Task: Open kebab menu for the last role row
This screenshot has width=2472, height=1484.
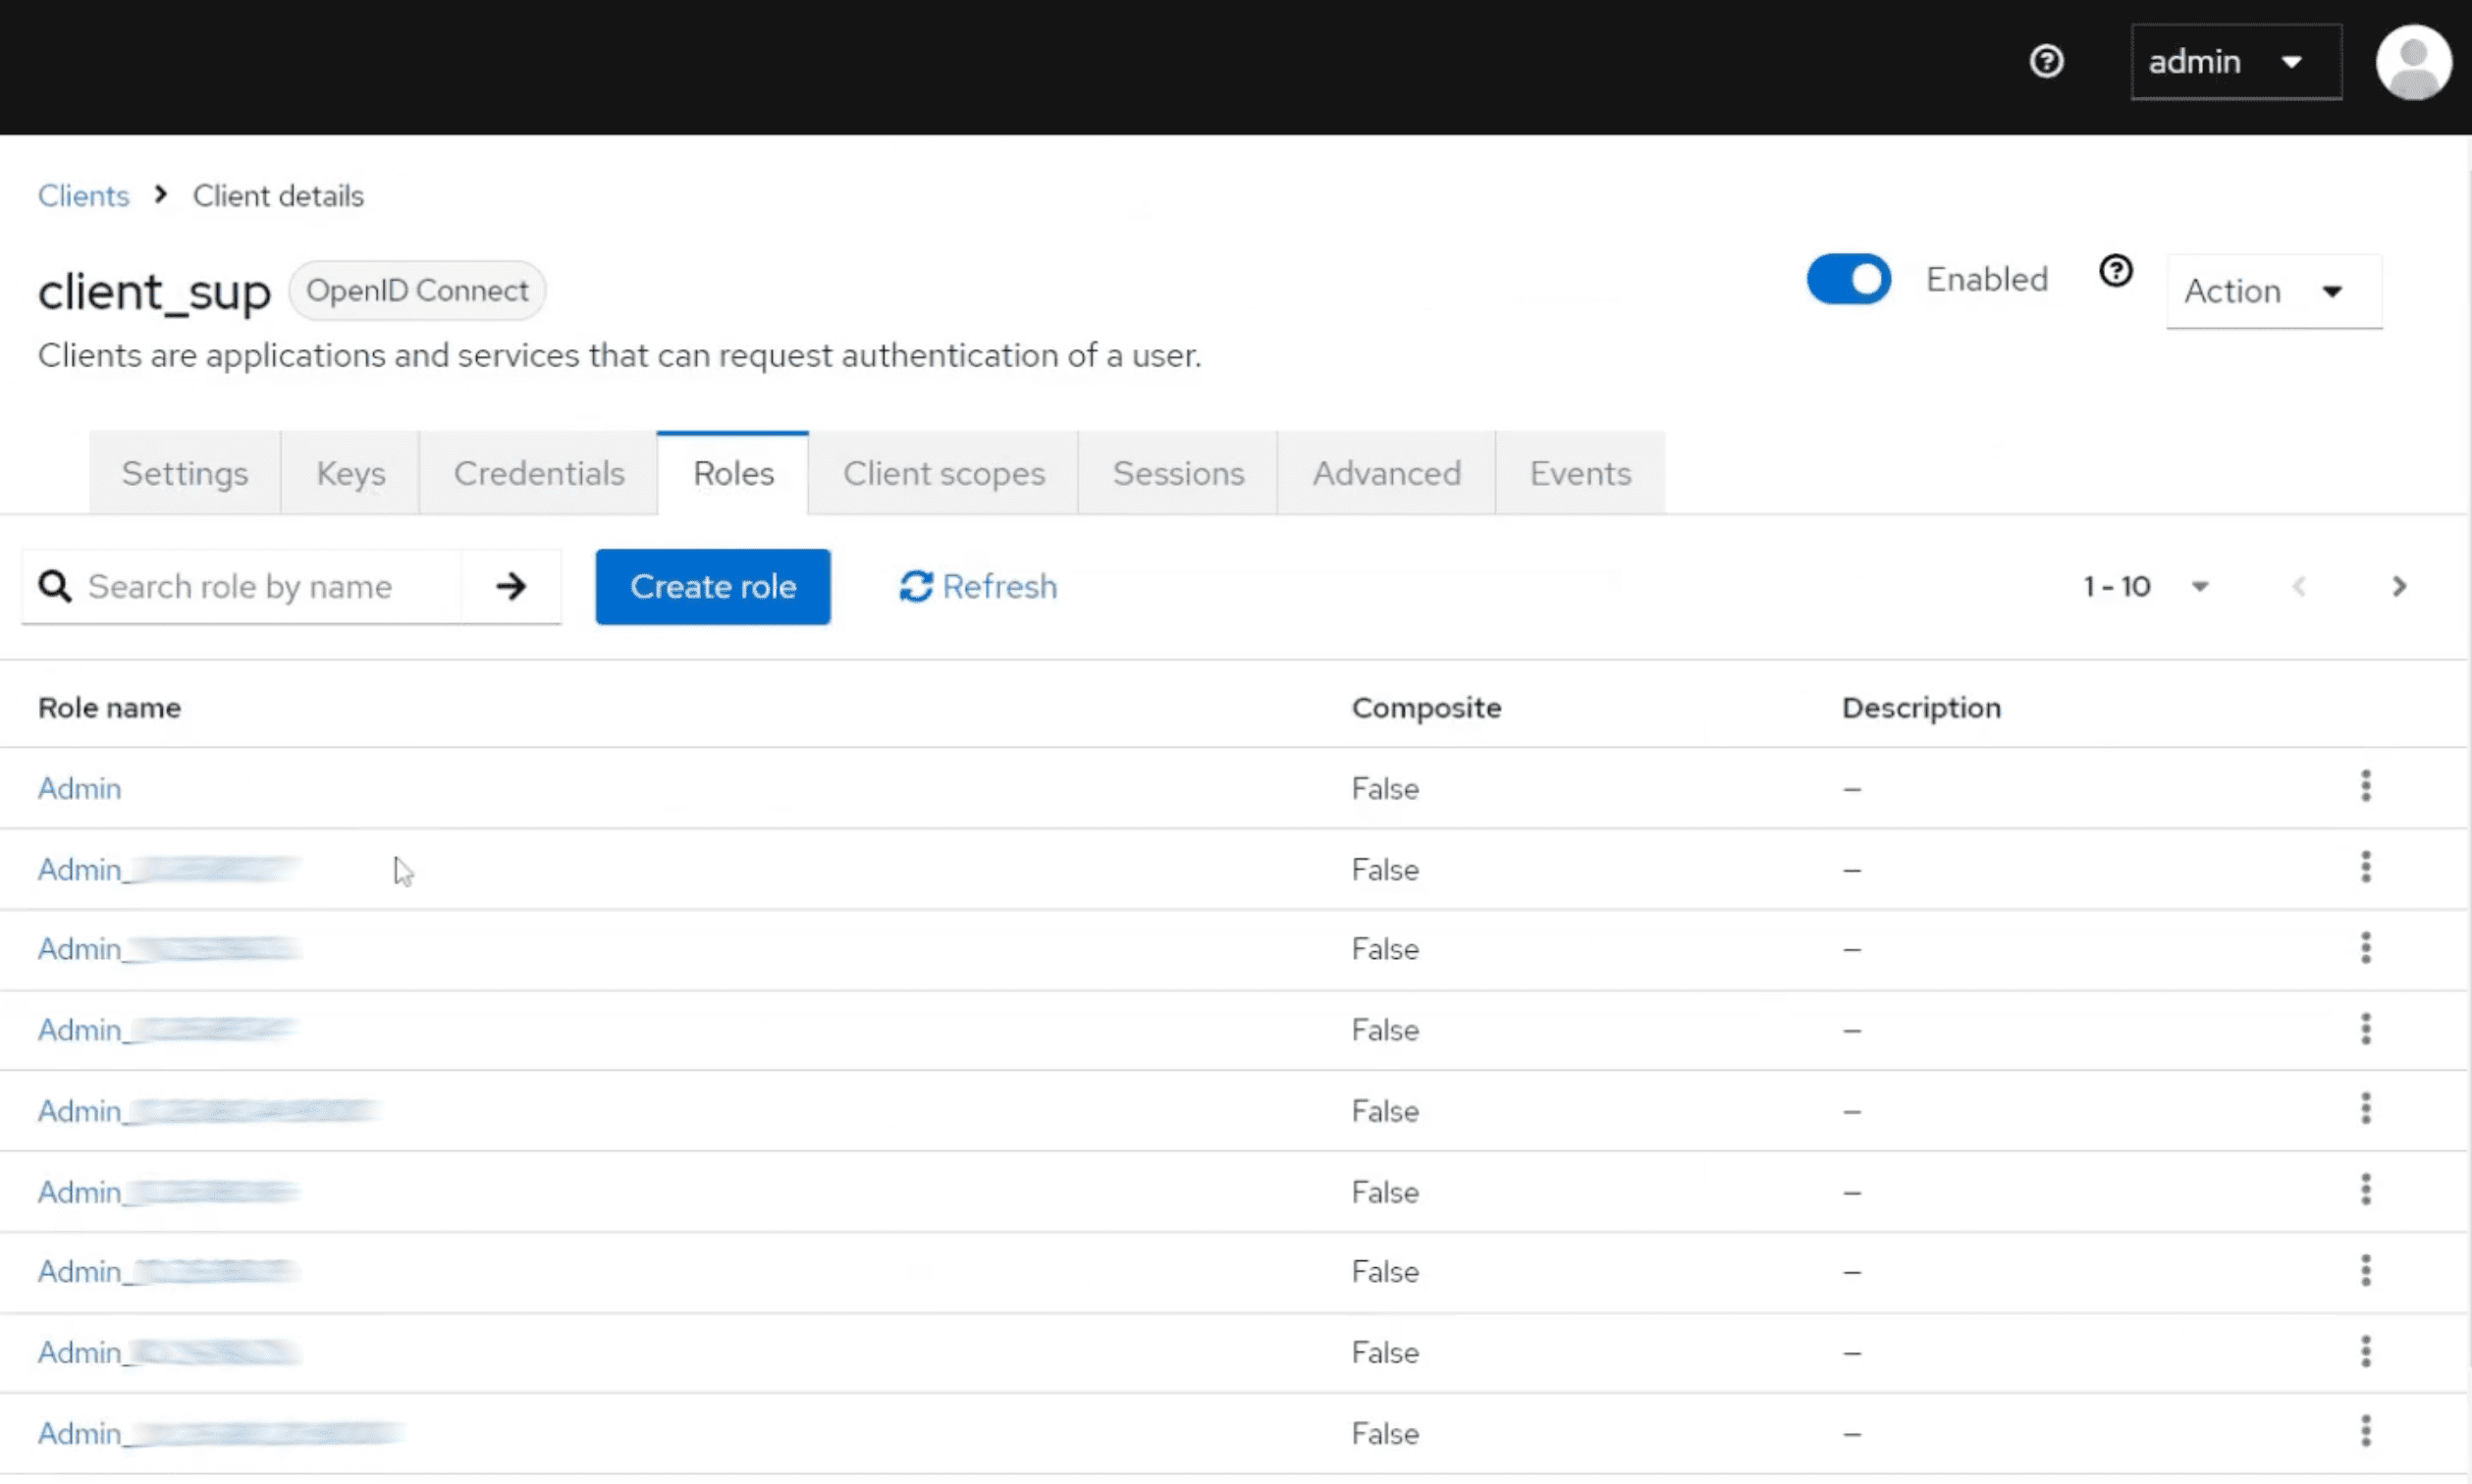Action: (2365, 1431)
